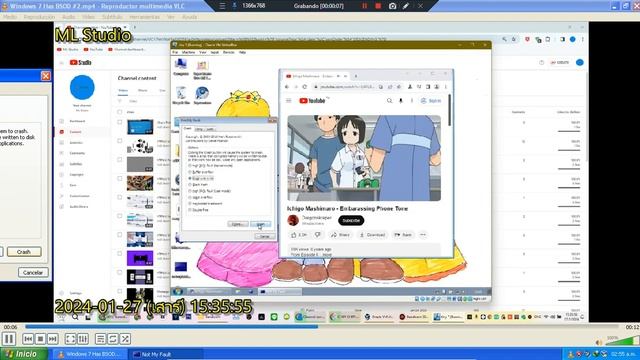Open the Reproducción menu

point(39,17)
